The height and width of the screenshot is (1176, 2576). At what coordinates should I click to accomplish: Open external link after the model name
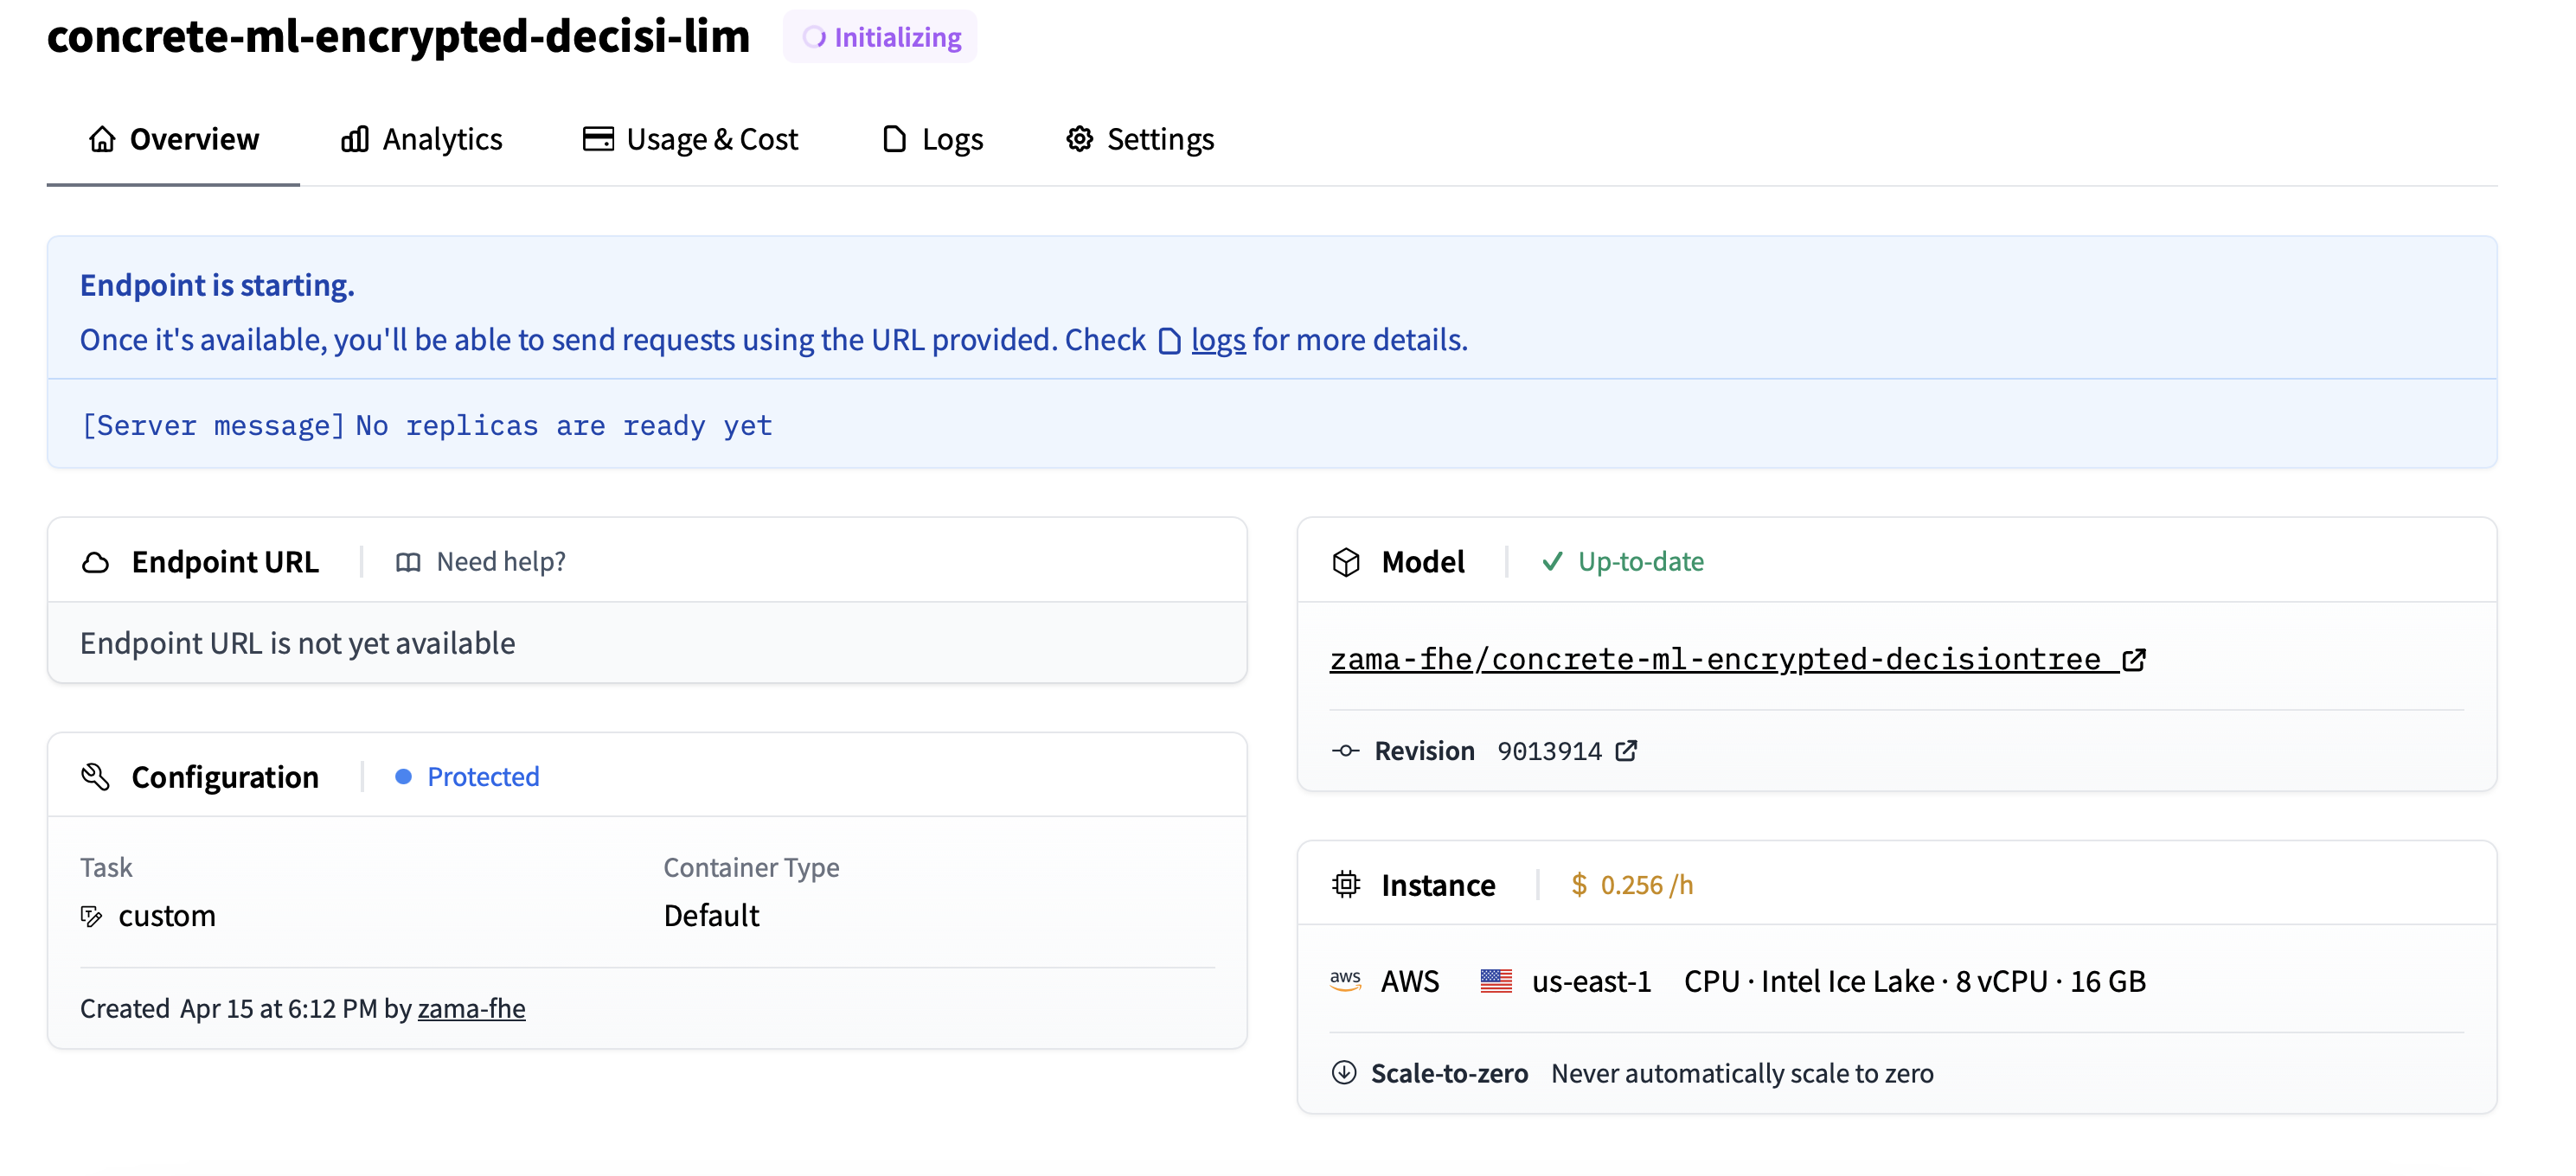(2135, 658)
